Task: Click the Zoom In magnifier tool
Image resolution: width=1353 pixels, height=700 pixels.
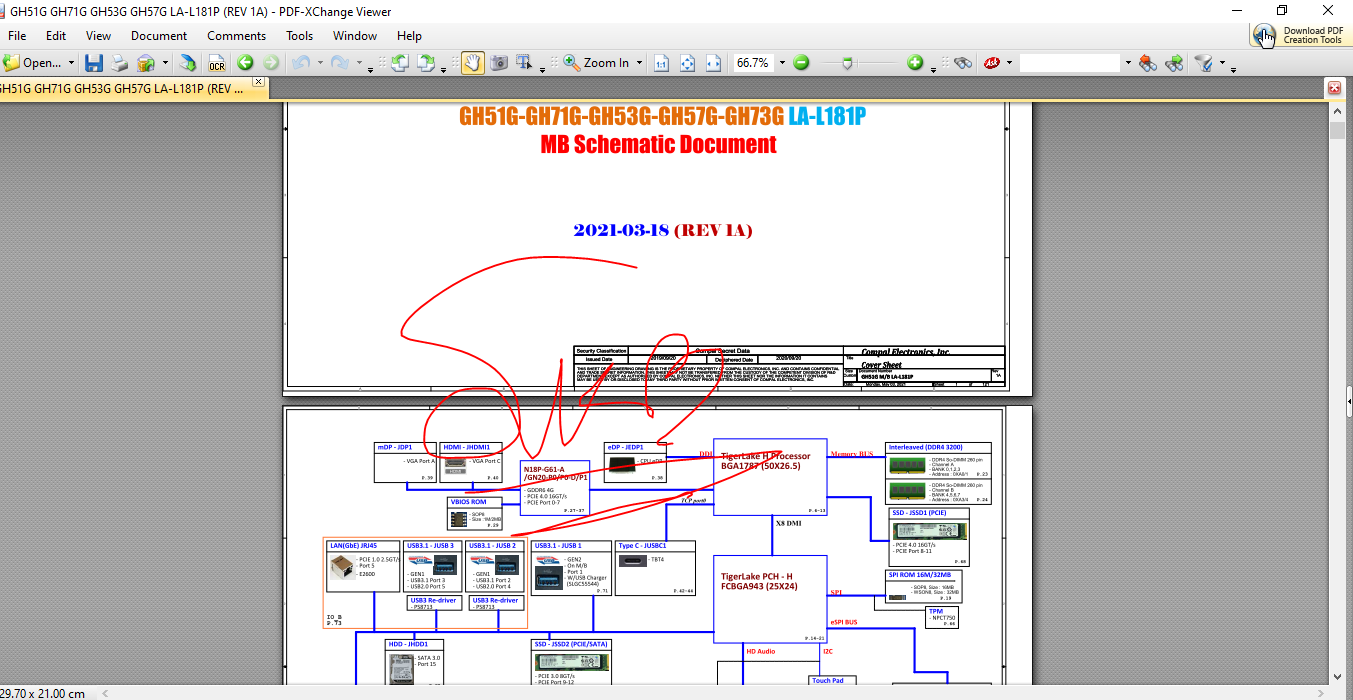Action: click(596, 63)
